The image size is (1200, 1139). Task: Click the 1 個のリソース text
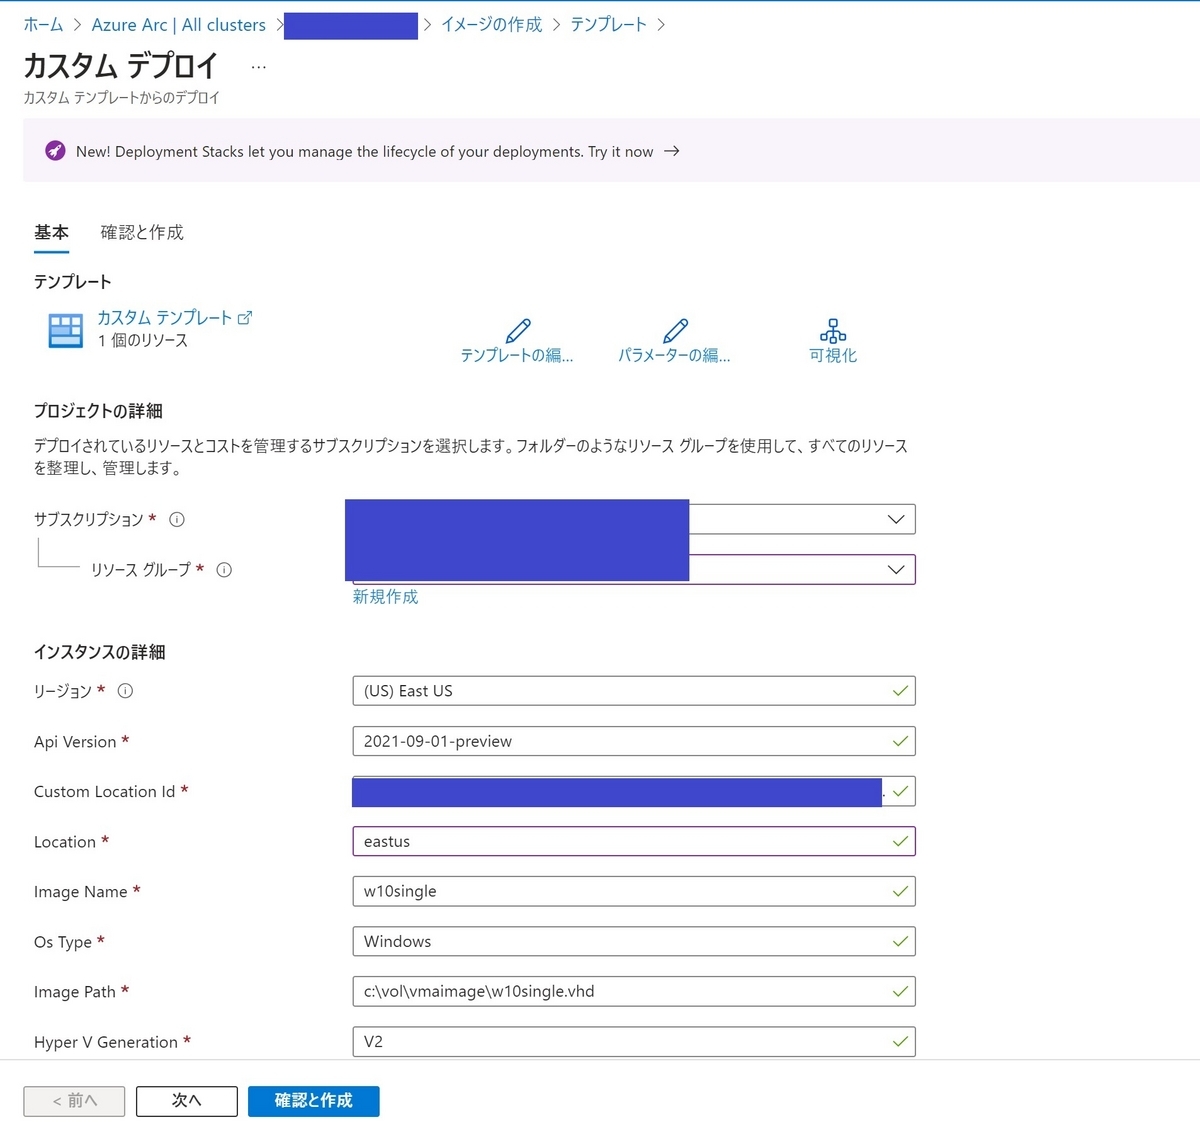[x=143, y=341]
